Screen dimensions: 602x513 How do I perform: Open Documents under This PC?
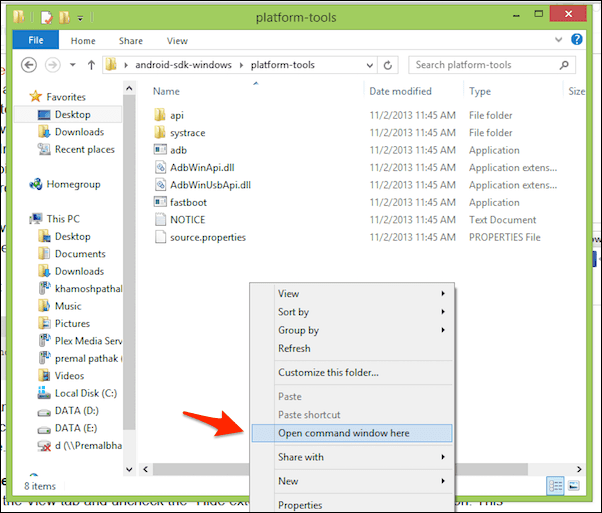click(x=80, y=254)
